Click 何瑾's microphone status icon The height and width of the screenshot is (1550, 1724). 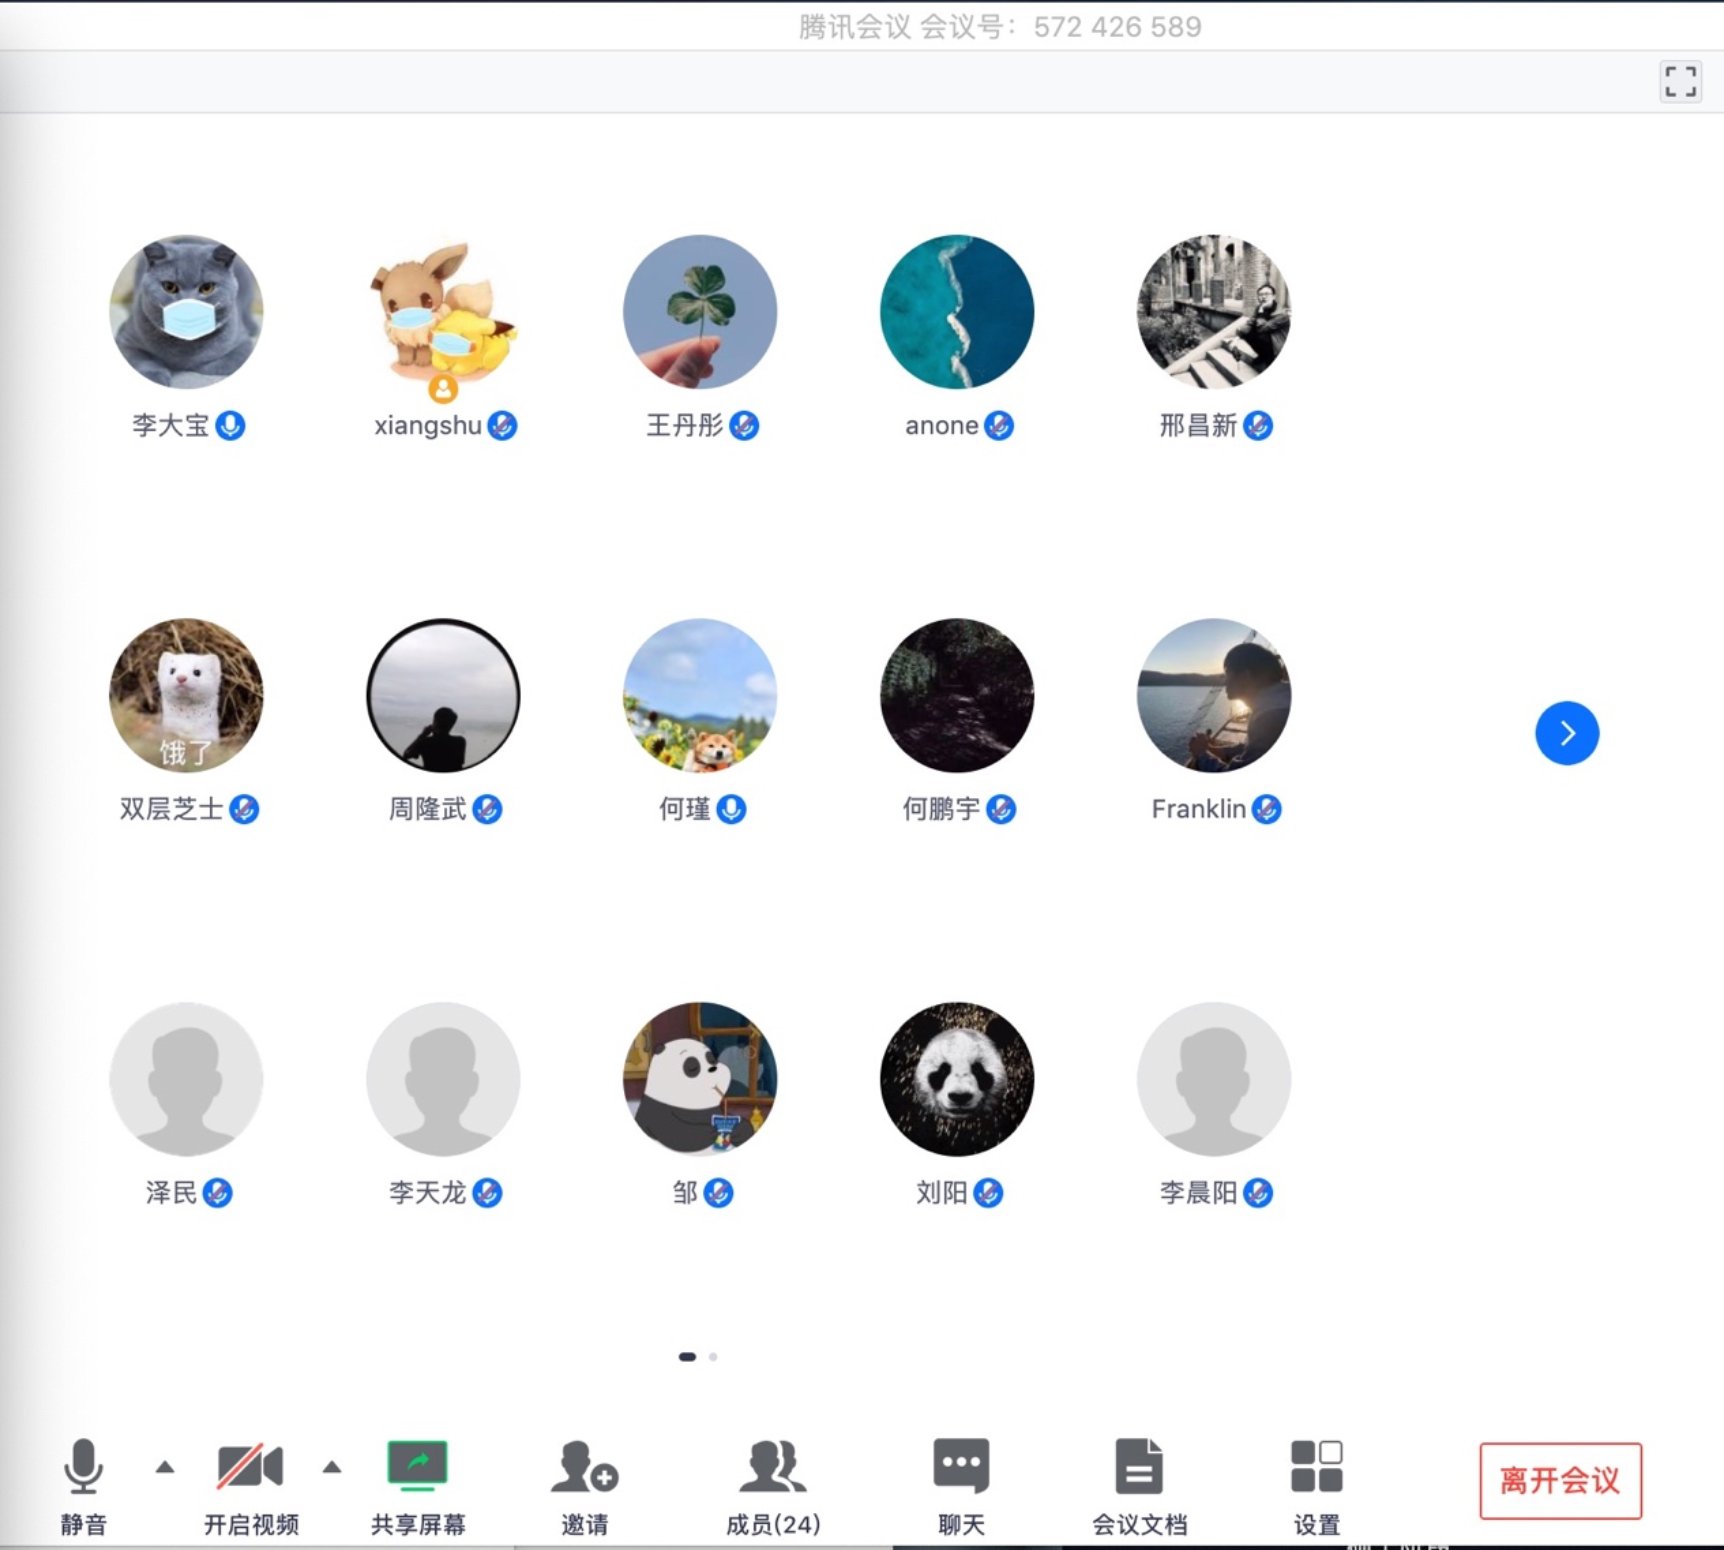point(732,809)
